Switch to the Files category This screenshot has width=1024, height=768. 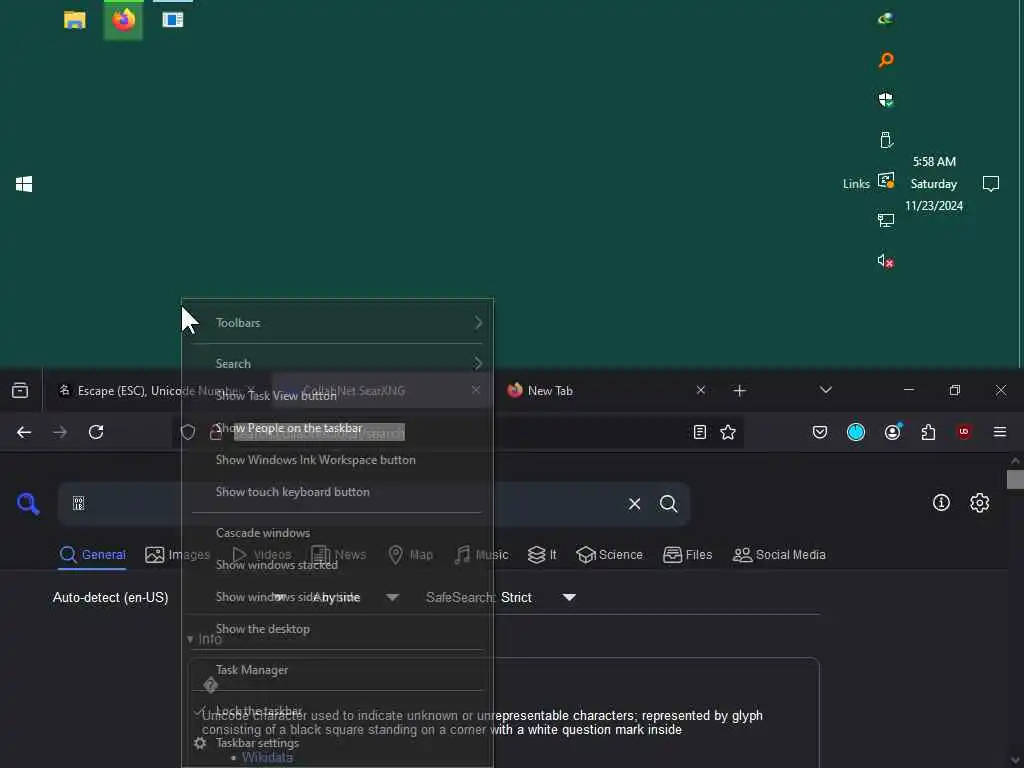[687, 554]
